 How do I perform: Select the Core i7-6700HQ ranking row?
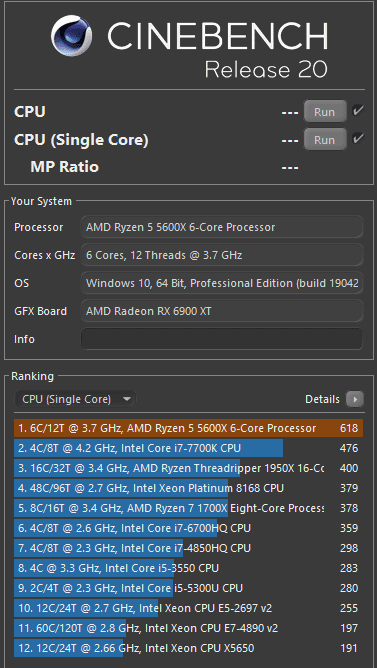coord(188,528)
